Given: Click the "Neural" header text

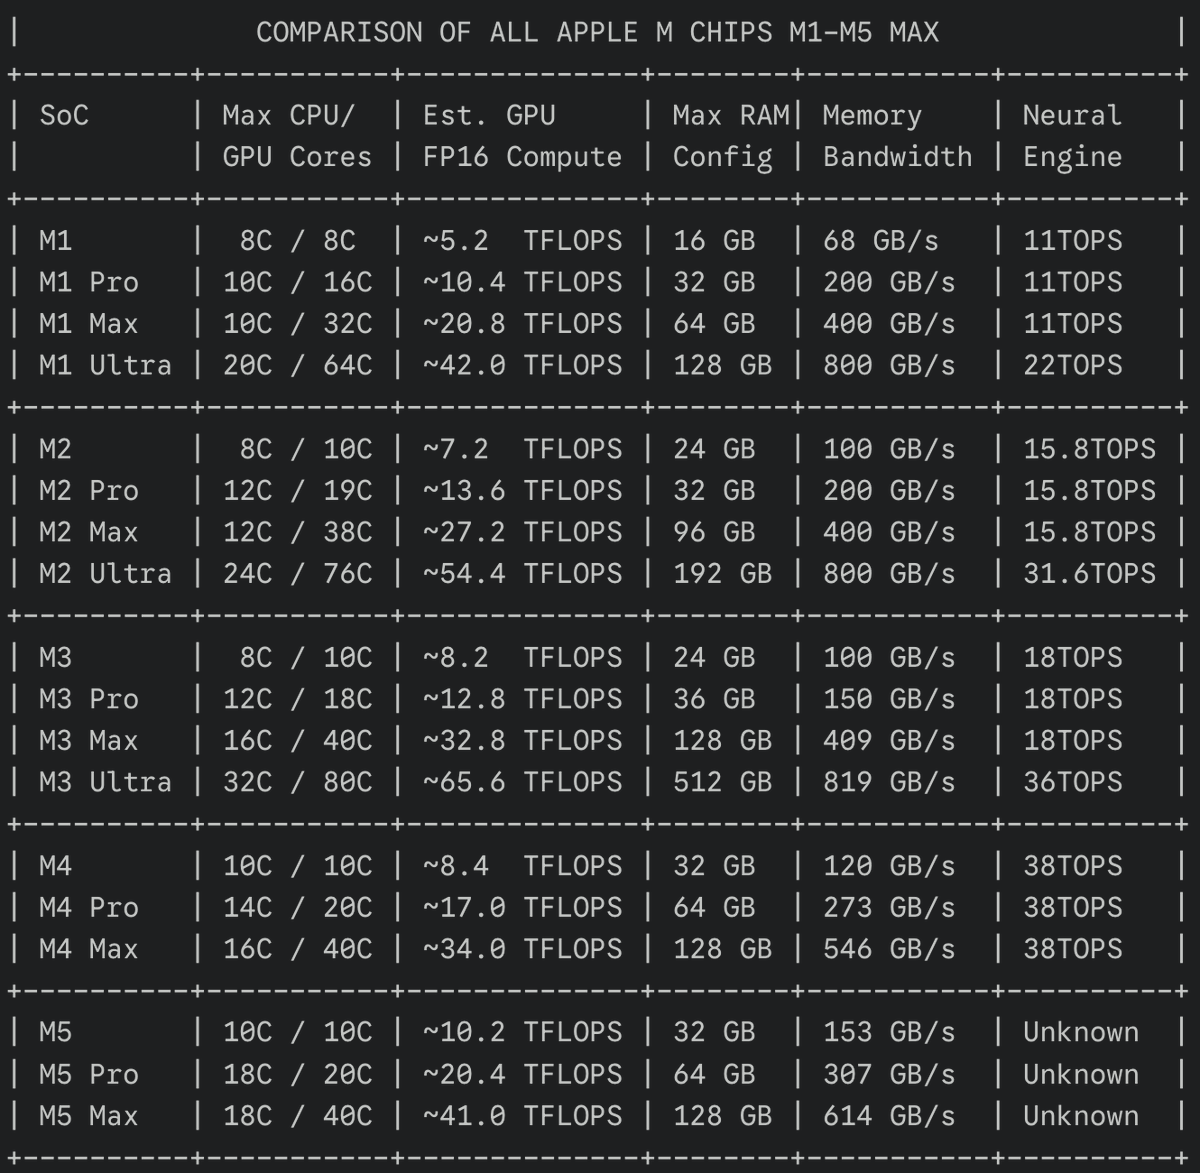Looking at the screenshot, I should coord(1072,115).
